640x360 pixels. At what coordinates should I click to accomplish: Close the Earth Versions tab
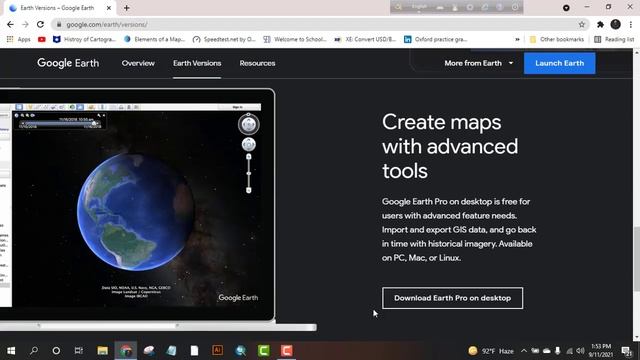[x=109, y=8]
